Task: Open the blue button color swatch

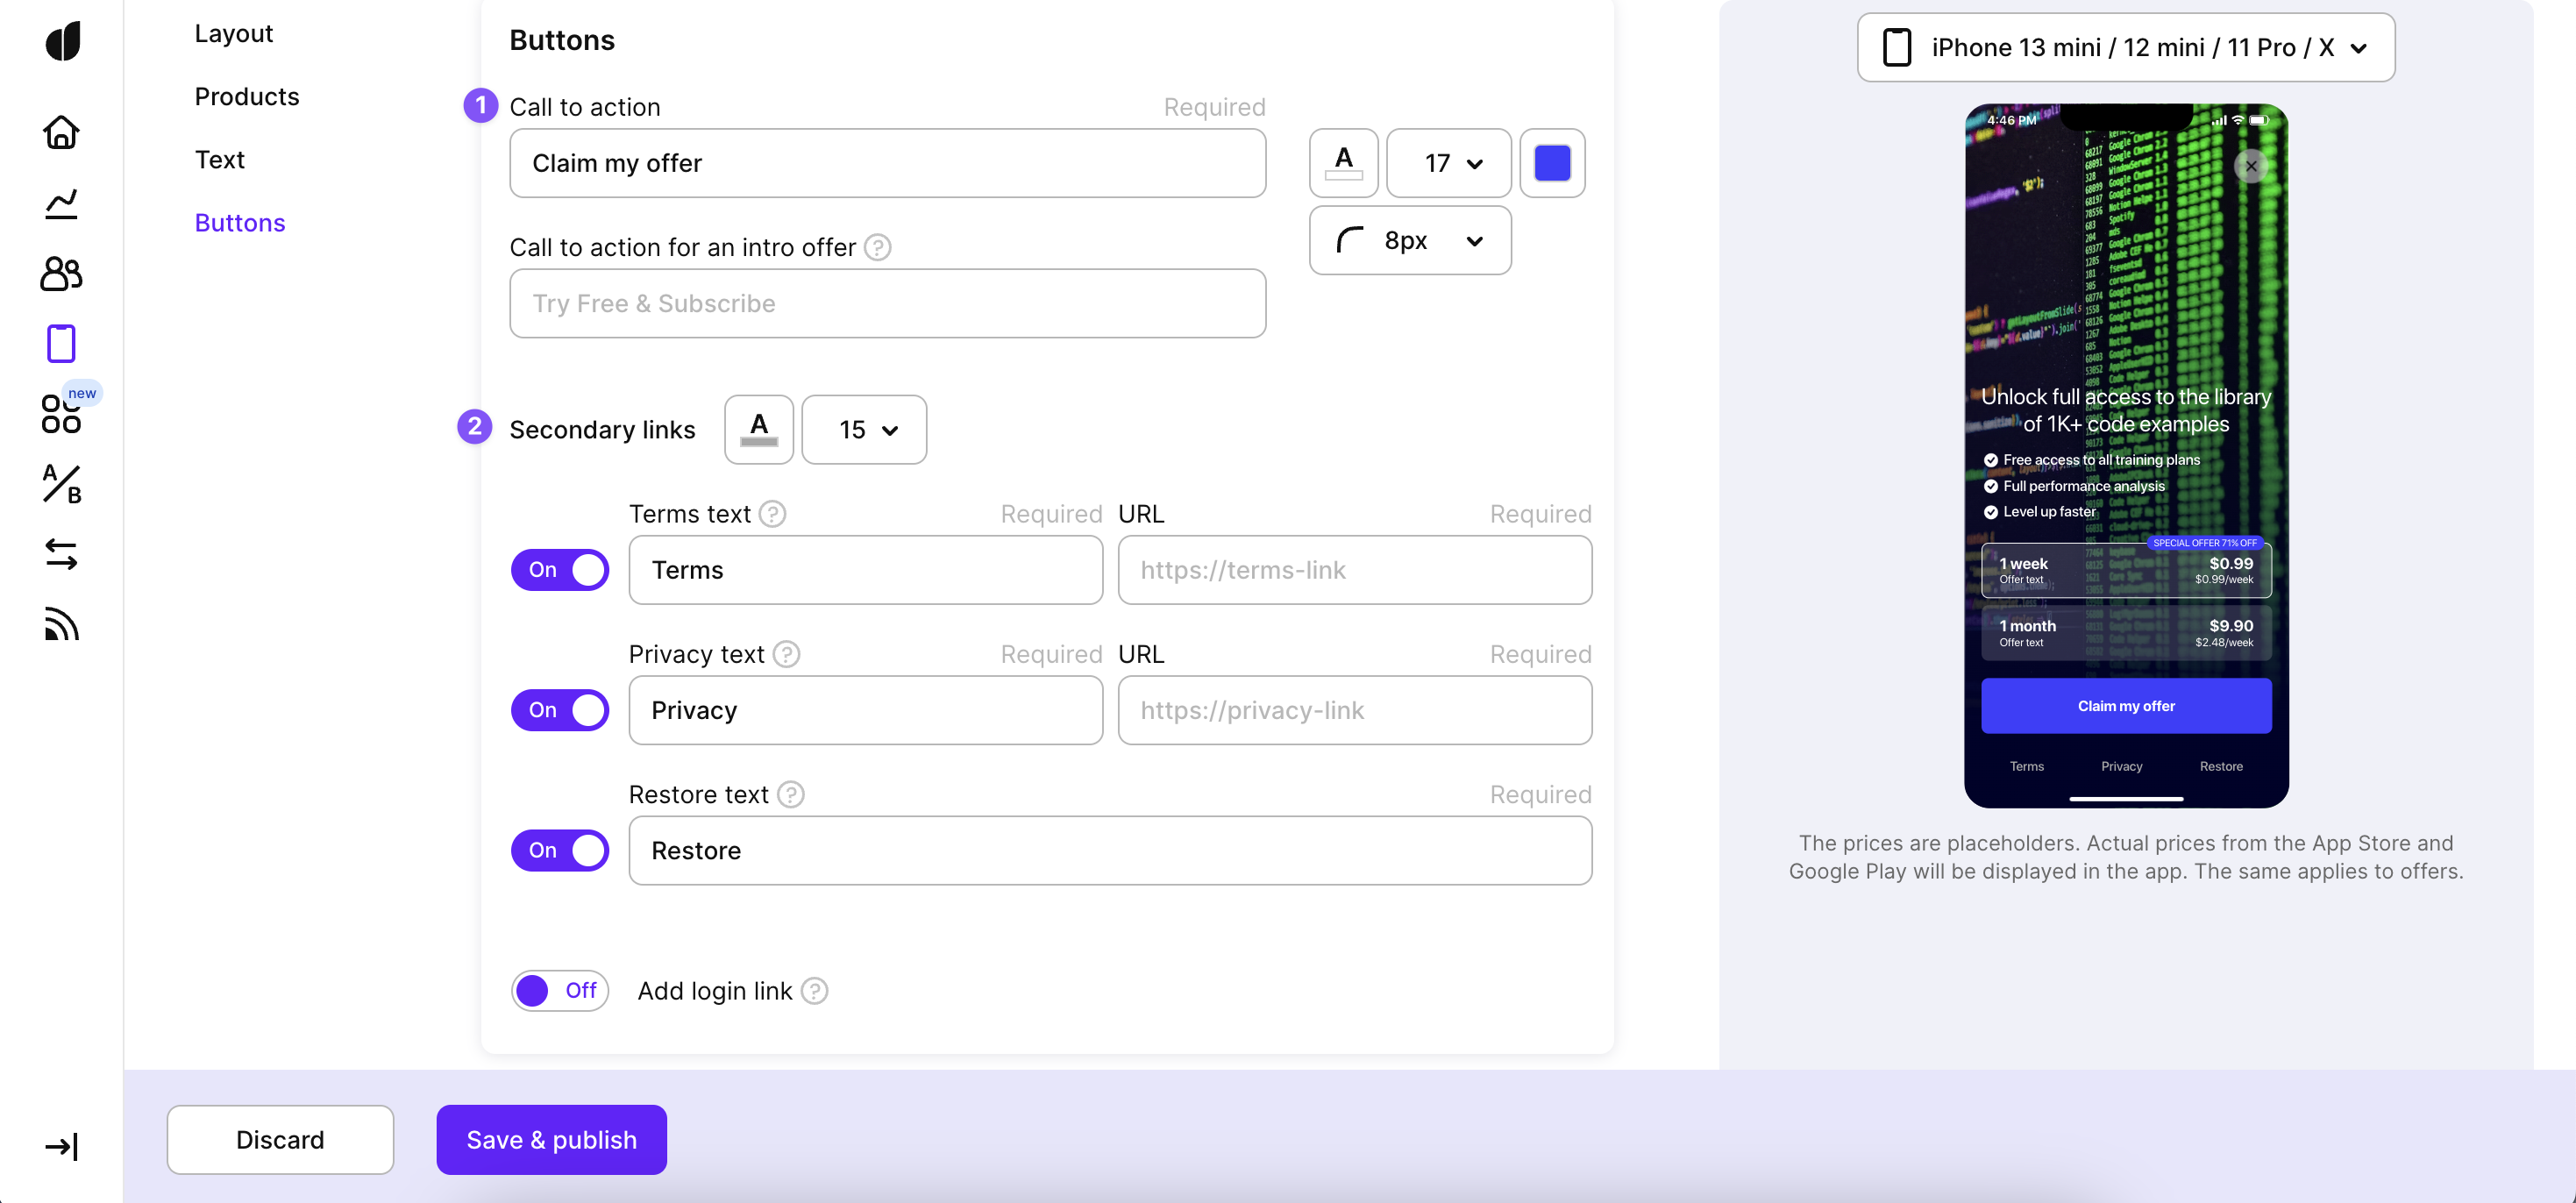Action: pyautogui.click(x=1552, y=163)
